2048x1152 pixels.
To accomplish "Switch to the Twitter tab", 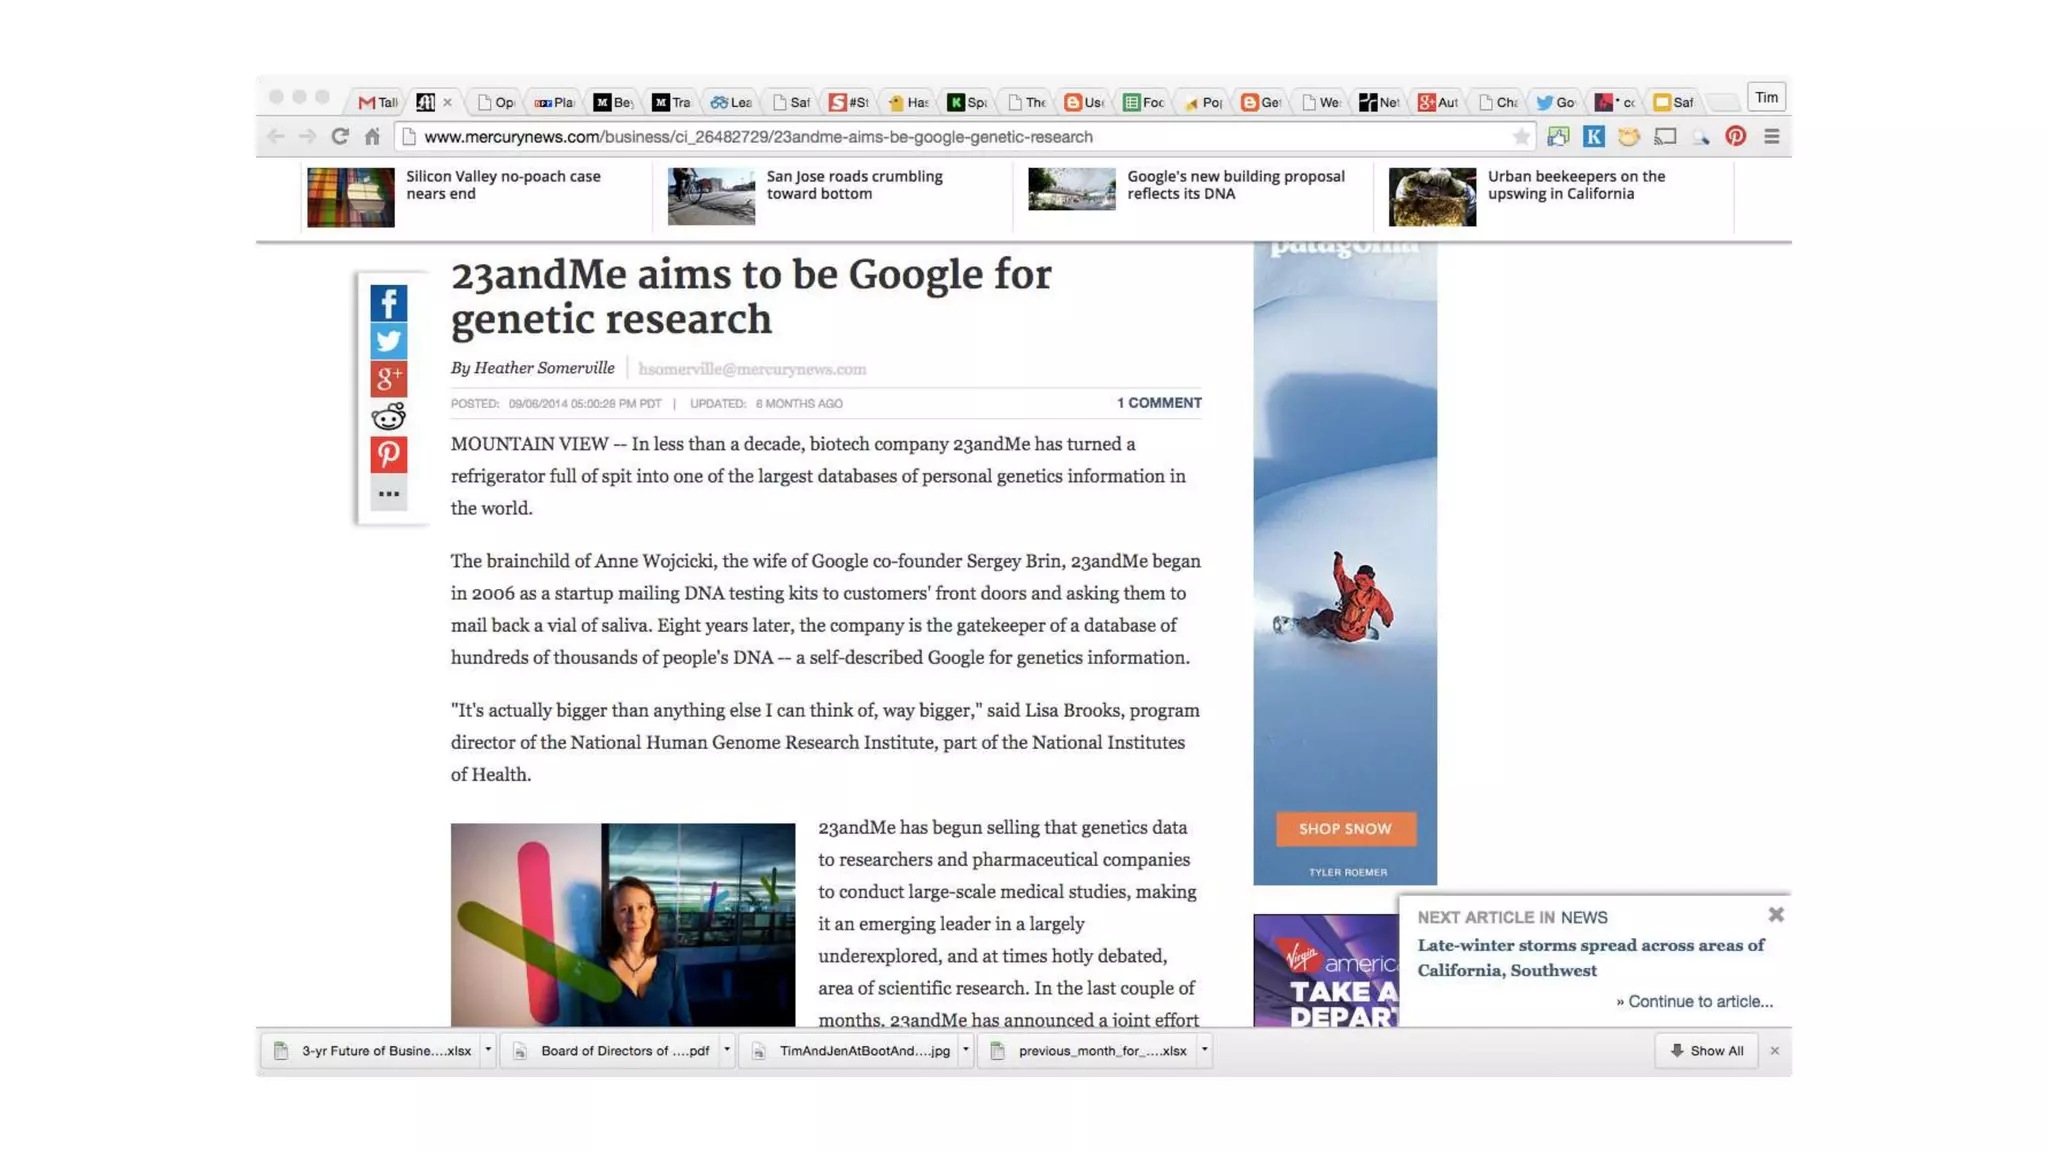I will [x=1554, y=102].
